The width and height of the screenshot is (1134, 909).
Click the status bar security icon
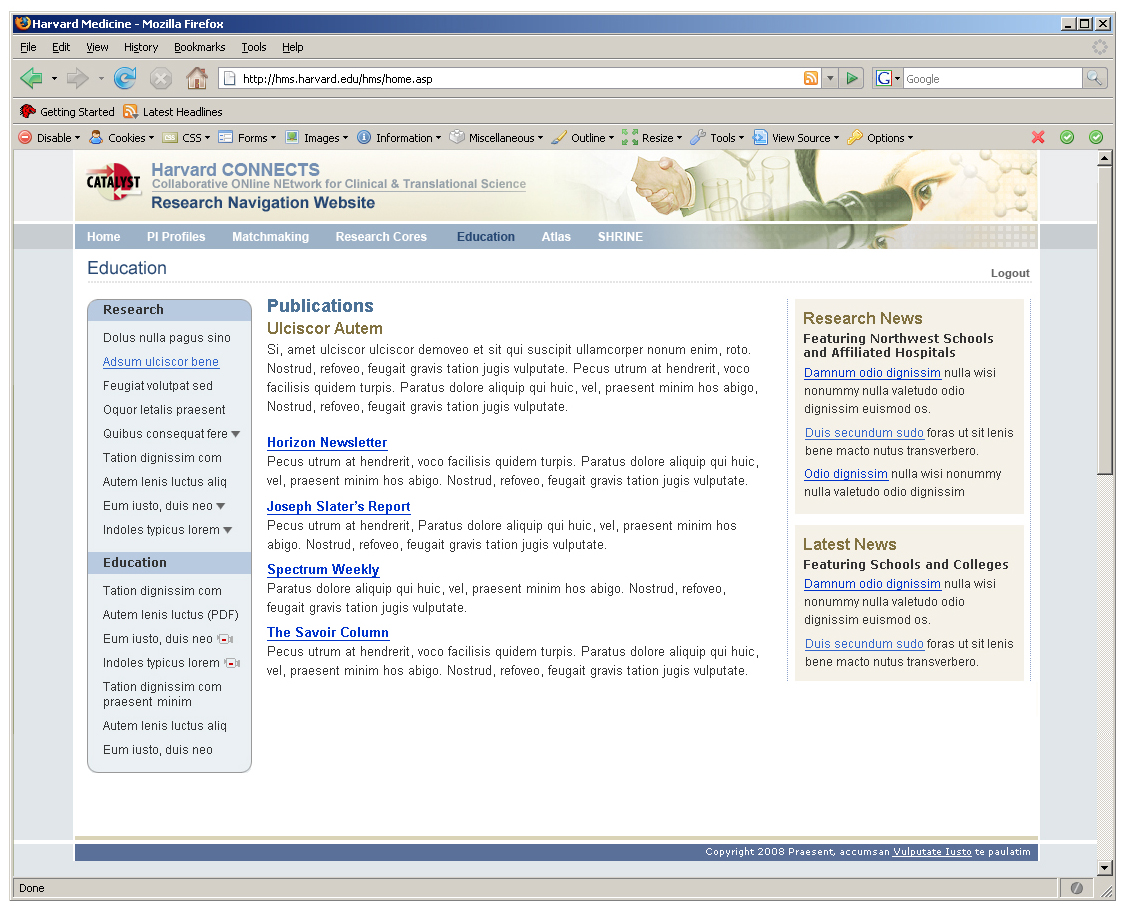click(x=1076, y=888)
